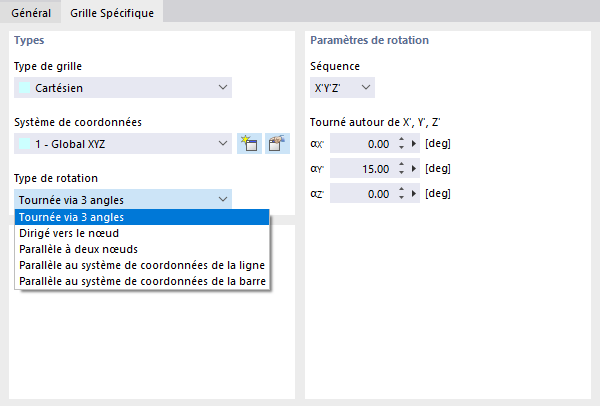Screen dimensions: 600x406
Task: Click the αZ' spinner arrows
Action: coord(401,193)
